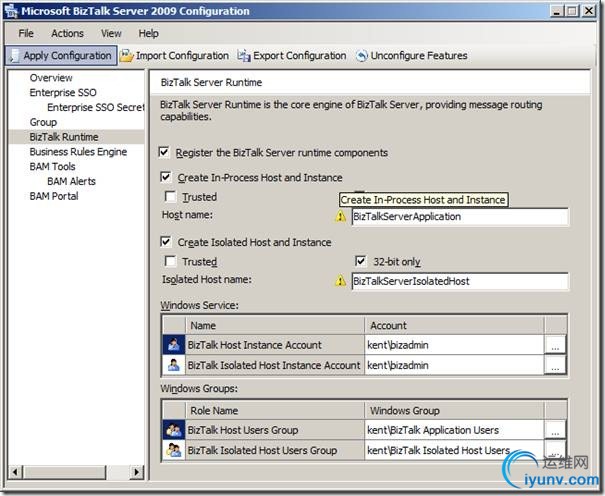
Task: Click the Apply Configuration toolbar icon
Action: 14,56
